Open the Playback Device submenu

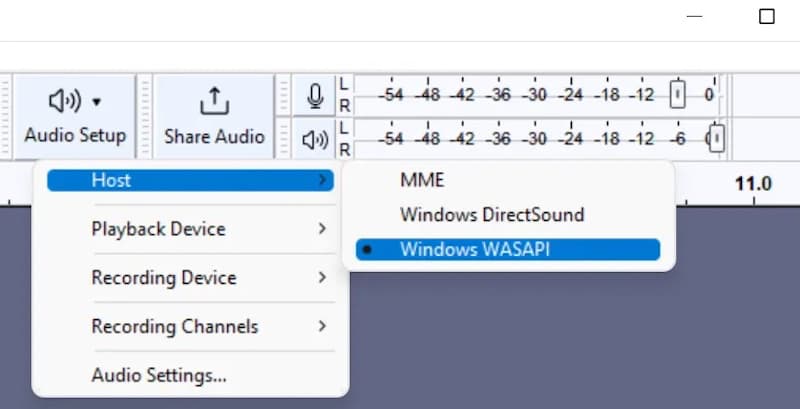[190, 229]
